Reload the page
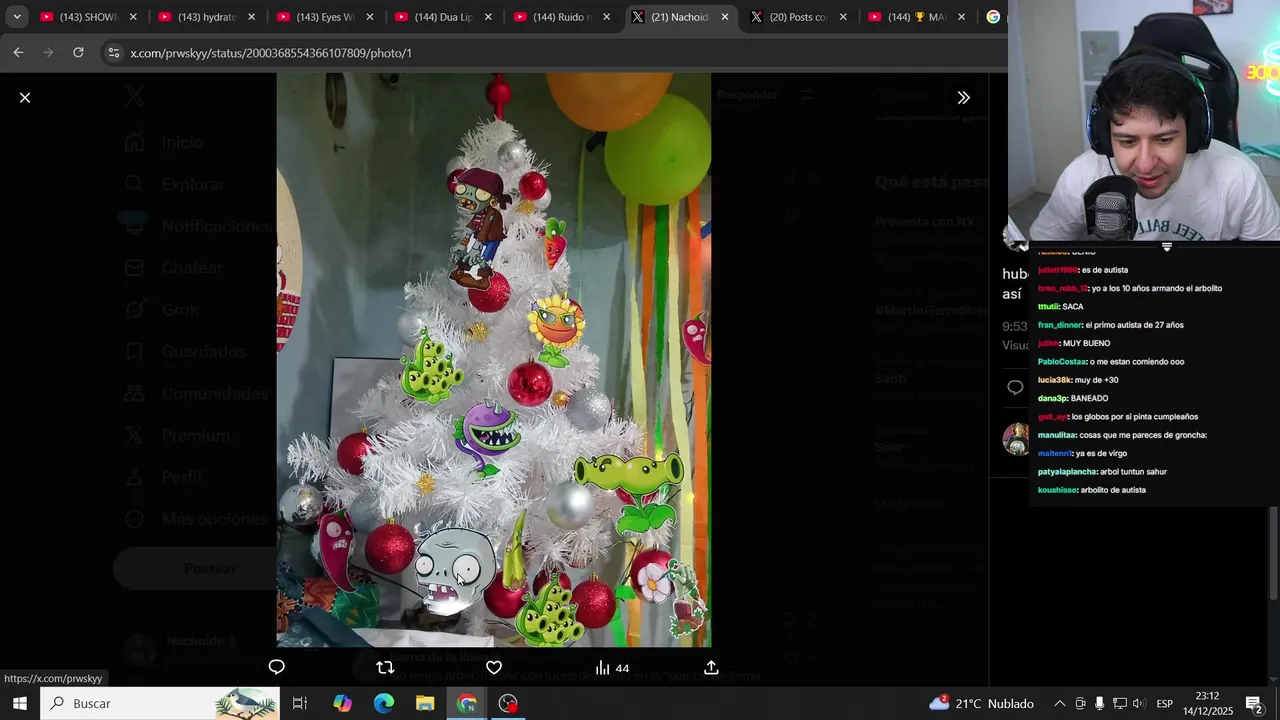This screenshot has width=1280, height=720. (78, 52)
